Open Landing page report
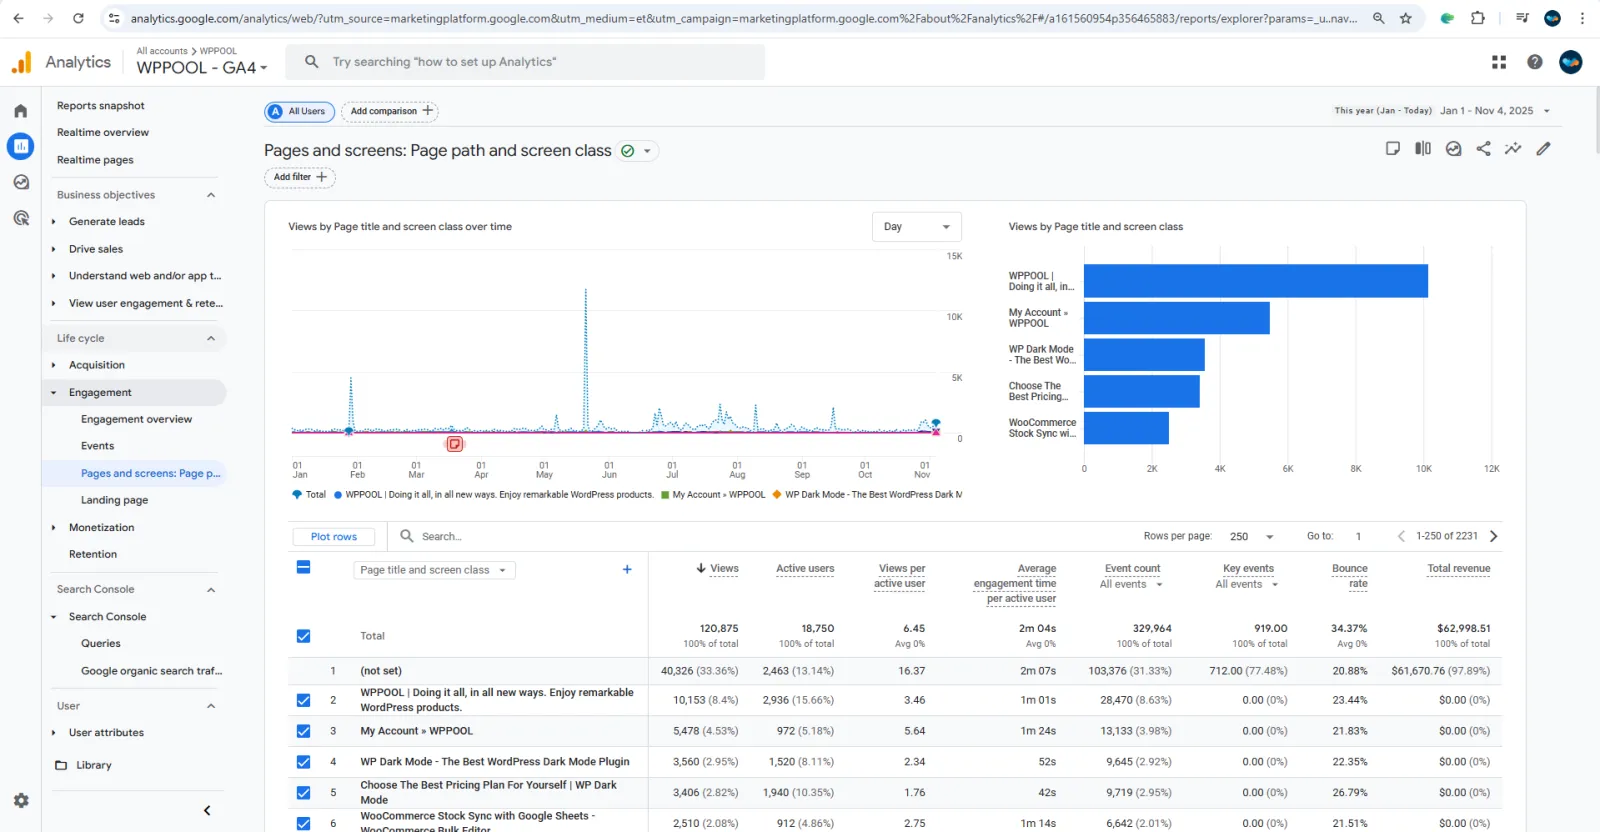This screenshot has width=1600, height=832. (x=114, y=500)
